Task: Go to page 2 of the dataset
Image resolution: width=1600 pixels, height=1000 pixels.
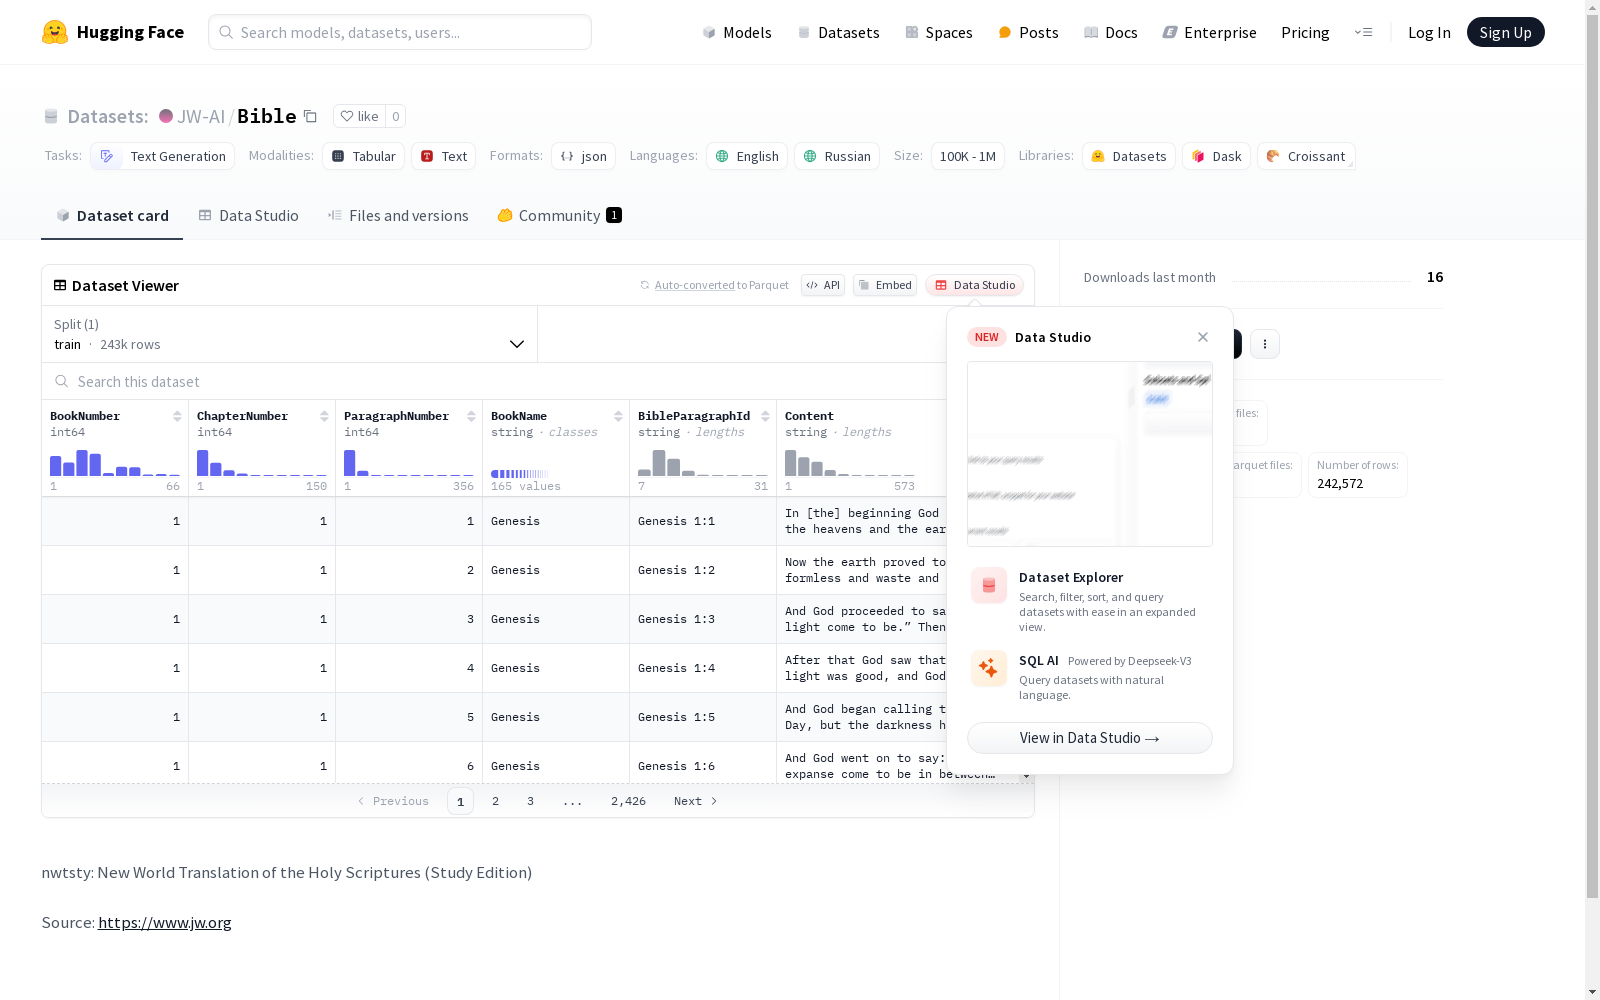Action: click(x=495, y=801)
